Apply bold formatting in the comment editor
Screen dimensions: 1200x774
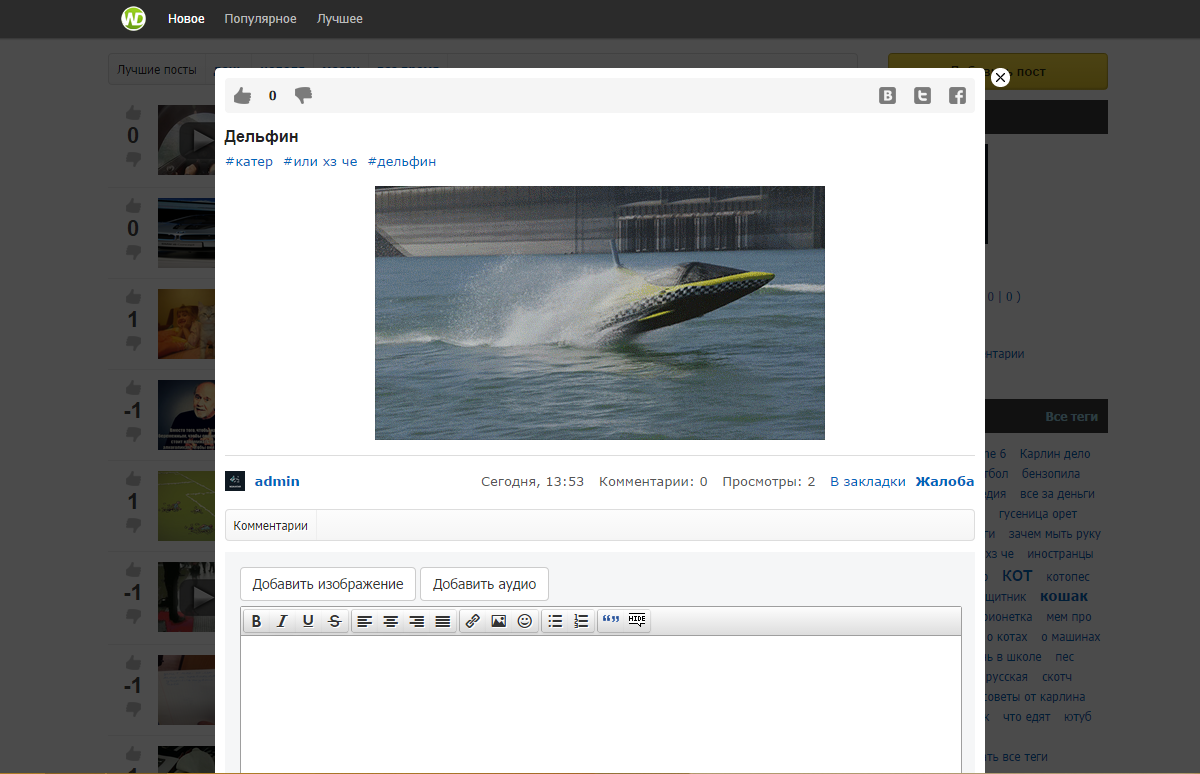(x=256, y=621)
